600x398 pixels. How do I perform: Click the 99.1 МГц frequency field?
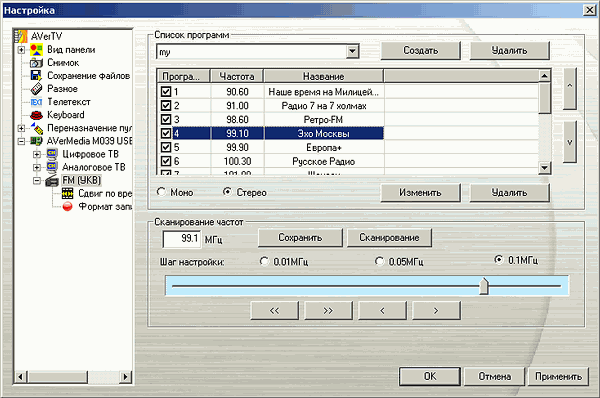[x=182, y=239]
